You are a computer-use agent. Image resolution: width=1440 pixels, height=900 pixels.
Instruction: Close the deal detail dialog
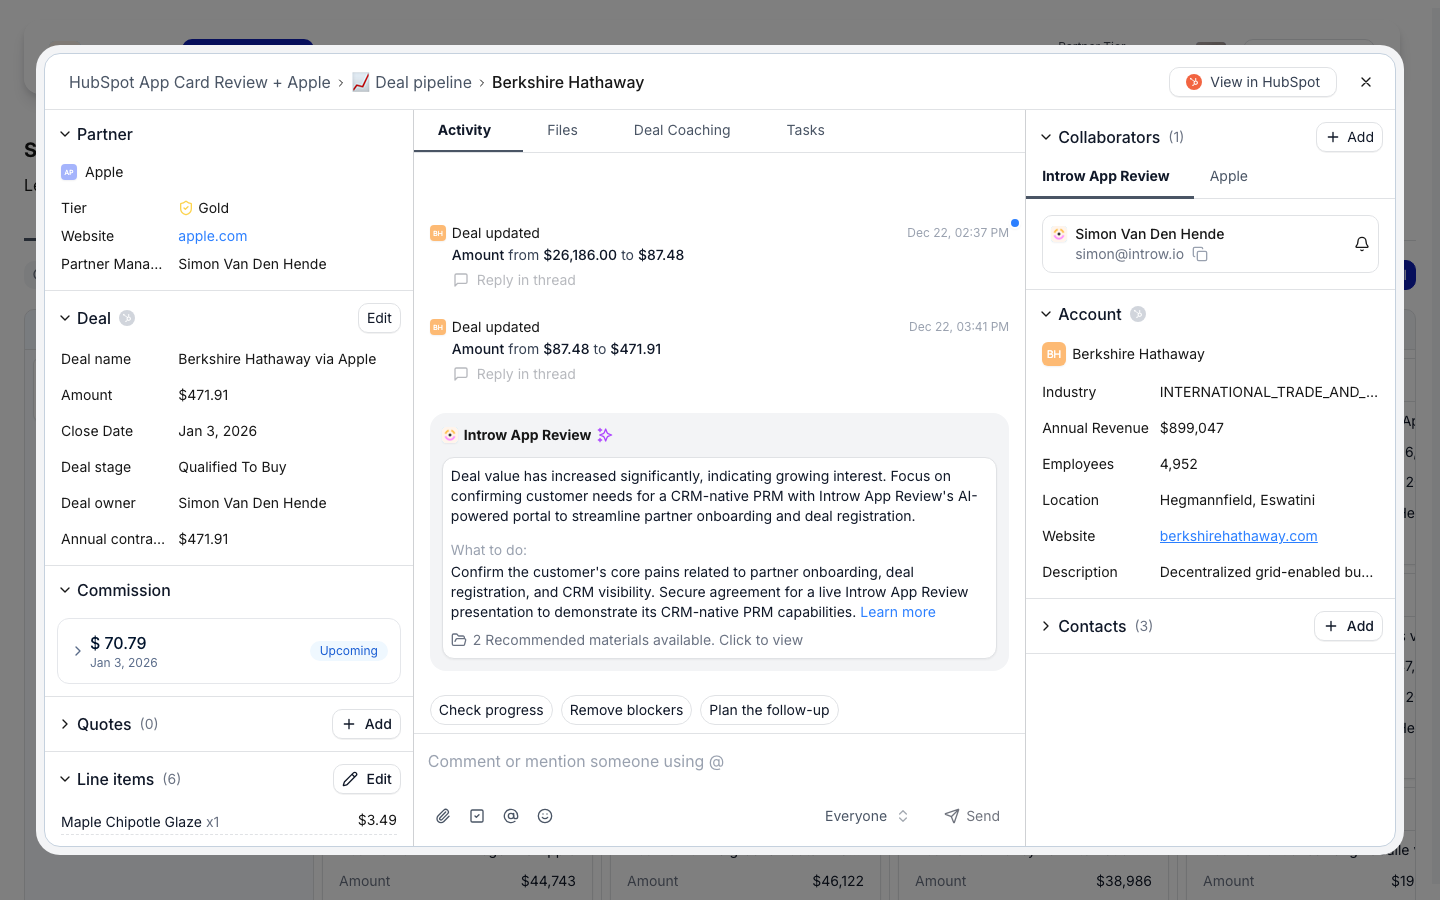[1366, 82]
